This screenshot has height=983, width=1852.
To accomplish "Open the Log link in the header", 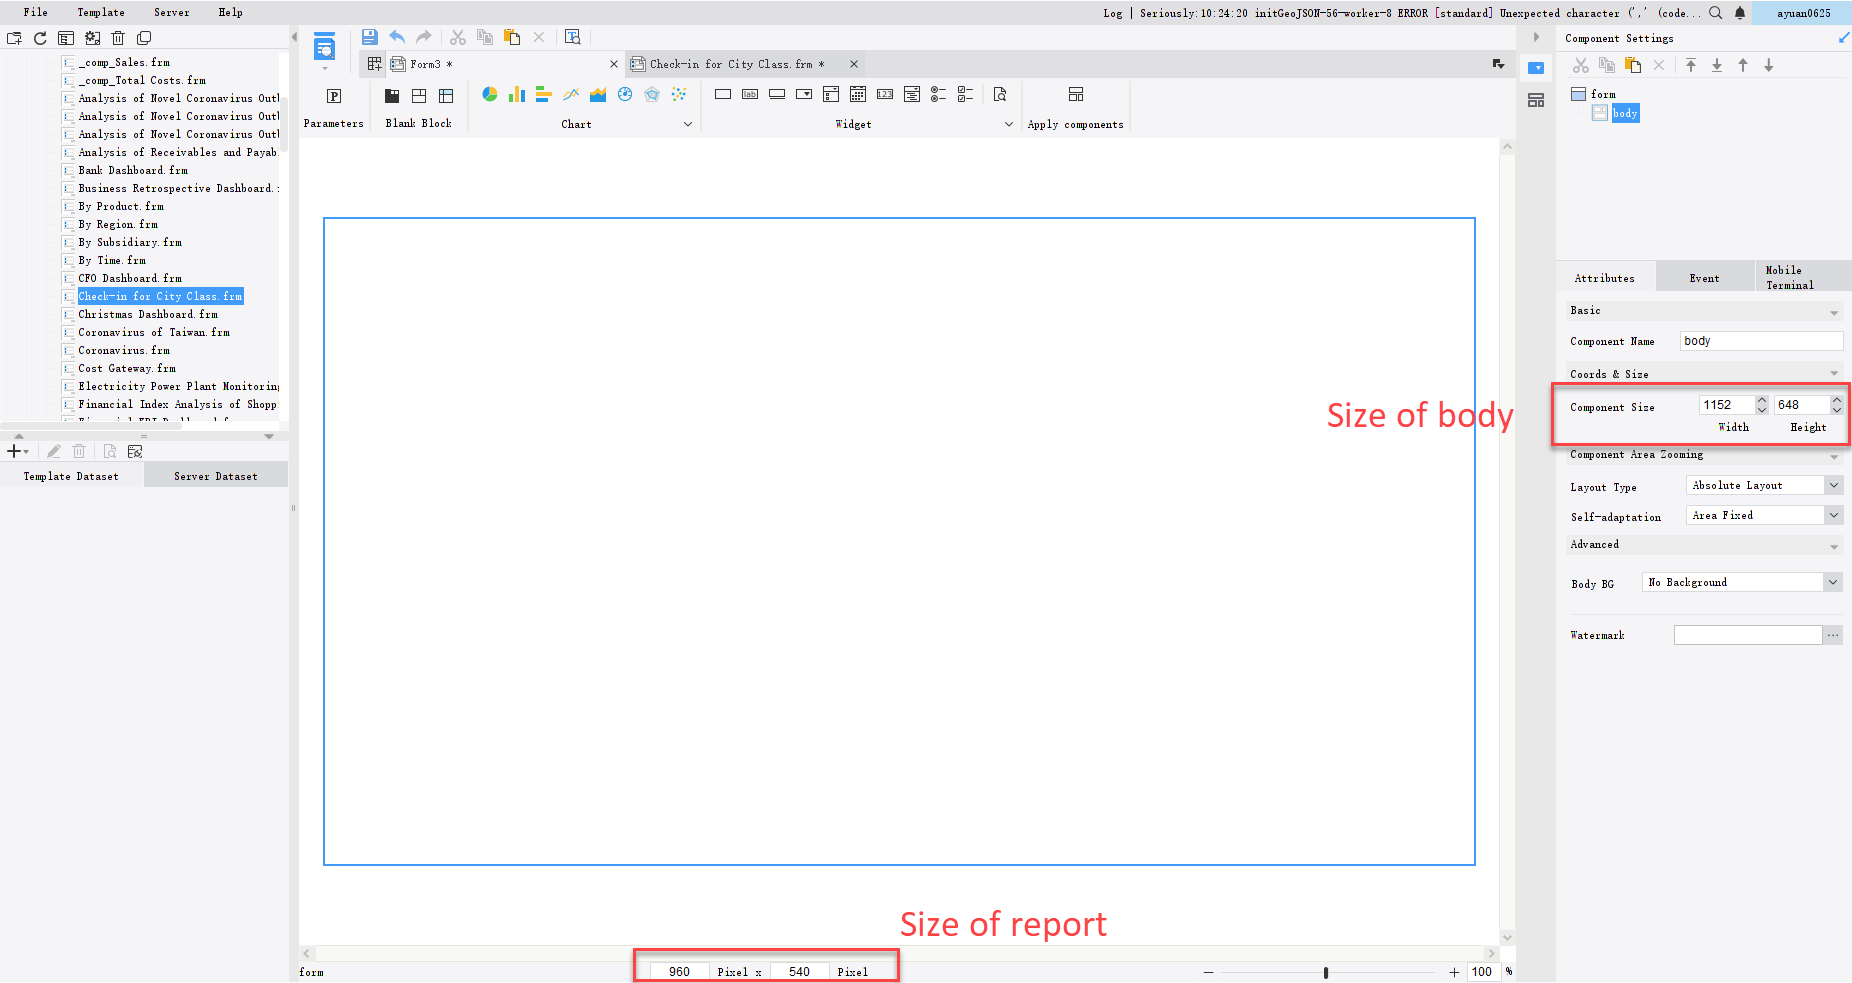I will [x=1113, y=13].
